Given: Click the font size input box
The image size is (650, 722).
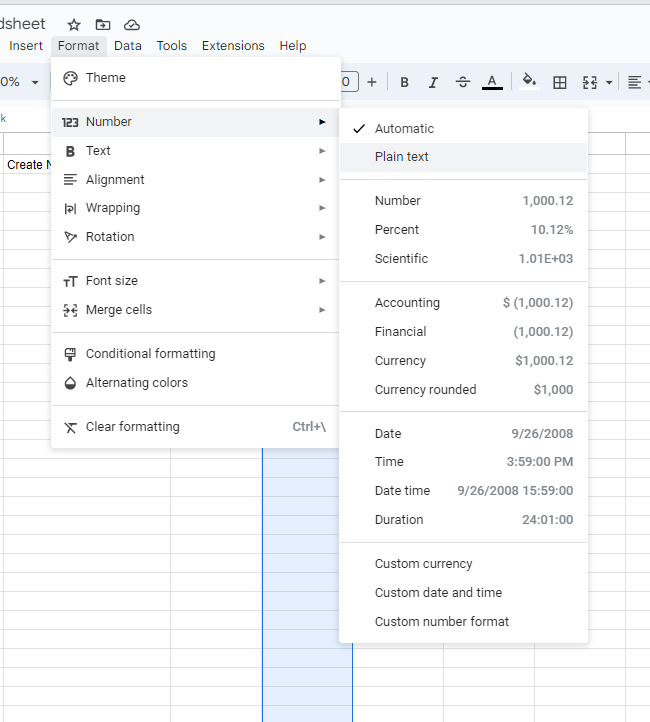Looking at the screenshot, I should point(348,82).
